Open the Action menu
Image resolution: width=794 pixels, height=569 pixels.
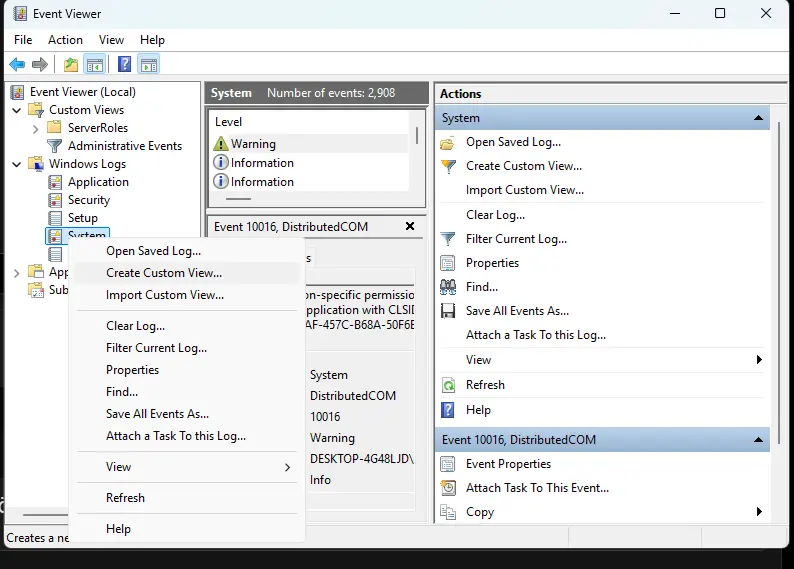point(65,40)
